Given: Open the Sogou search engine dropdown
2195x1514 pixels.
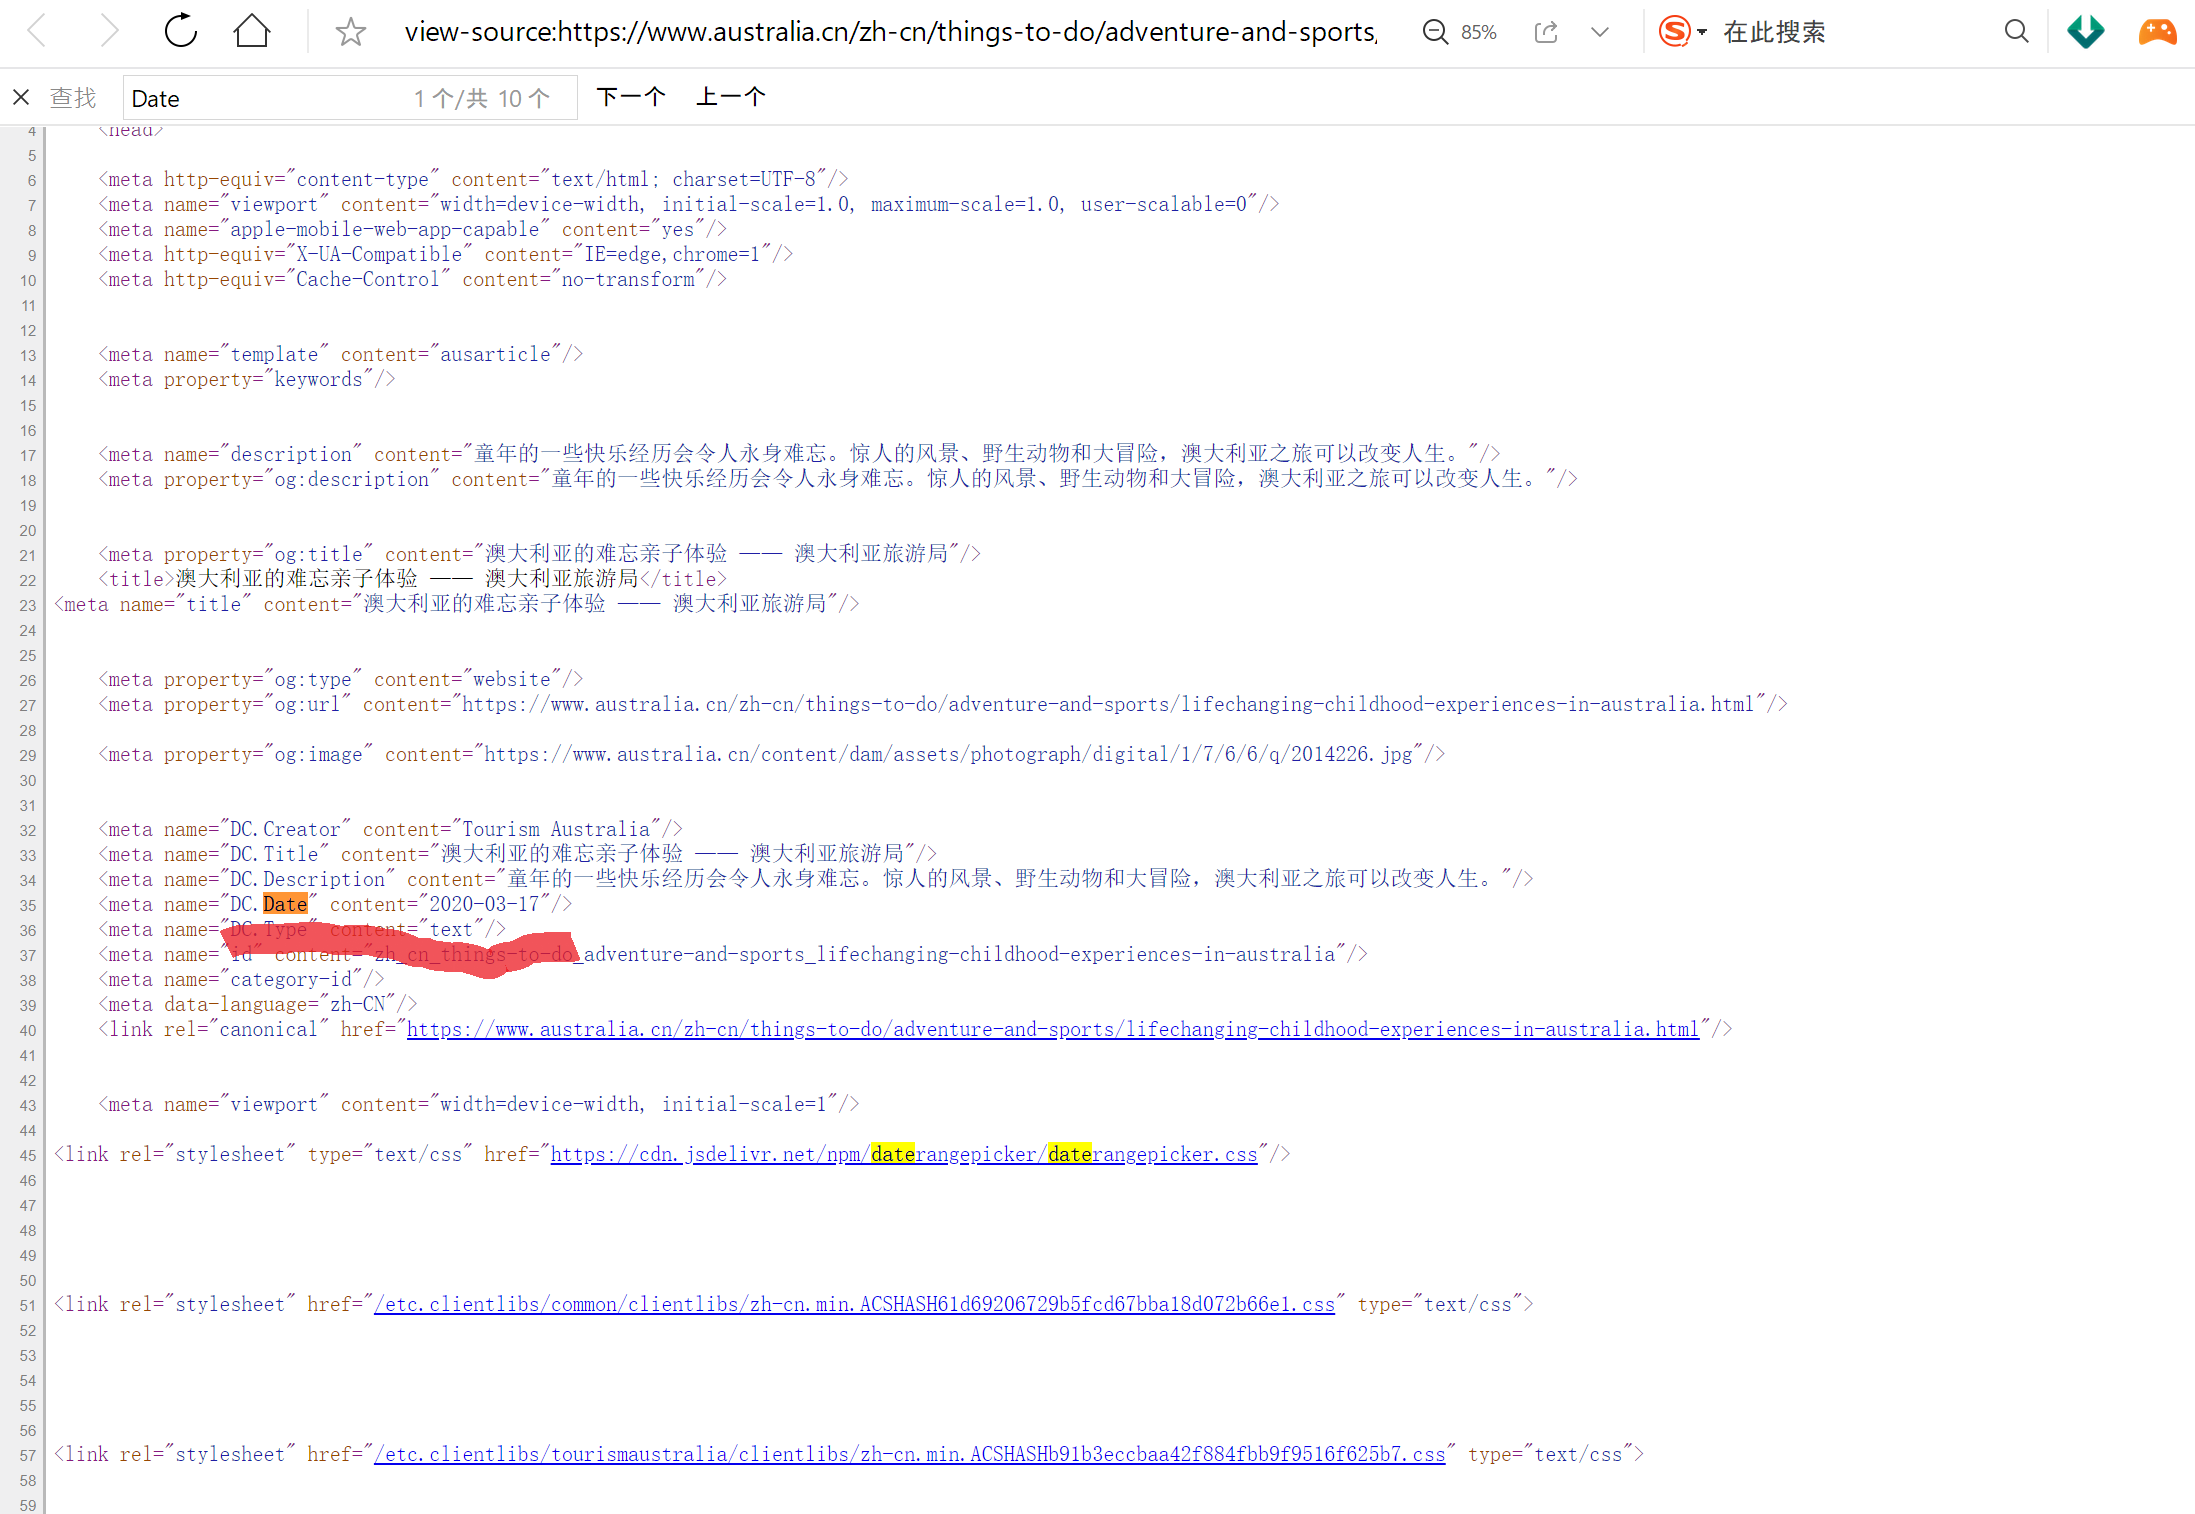Looking at the screenshot, I should click(x=1701, y=32).
